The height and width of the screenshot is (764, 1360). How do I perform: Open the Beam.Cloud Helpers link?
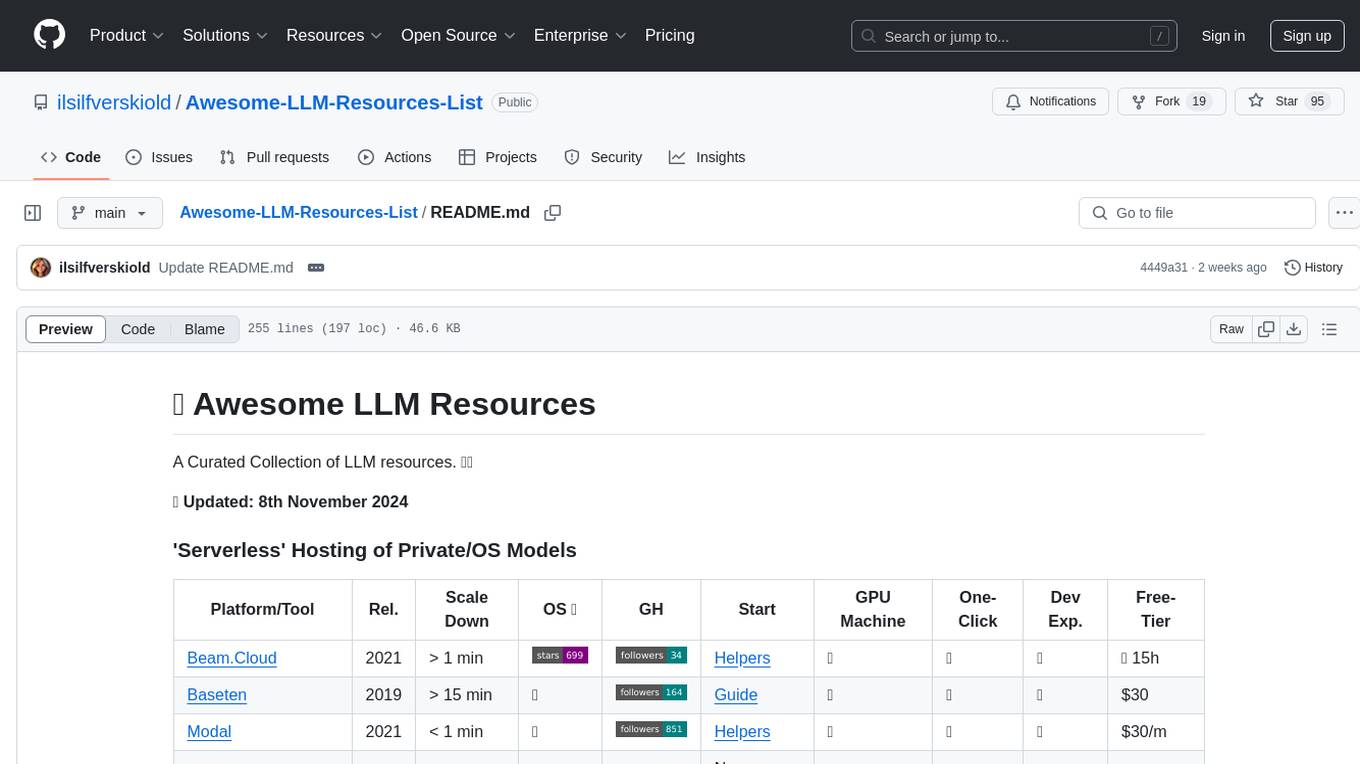742,658
